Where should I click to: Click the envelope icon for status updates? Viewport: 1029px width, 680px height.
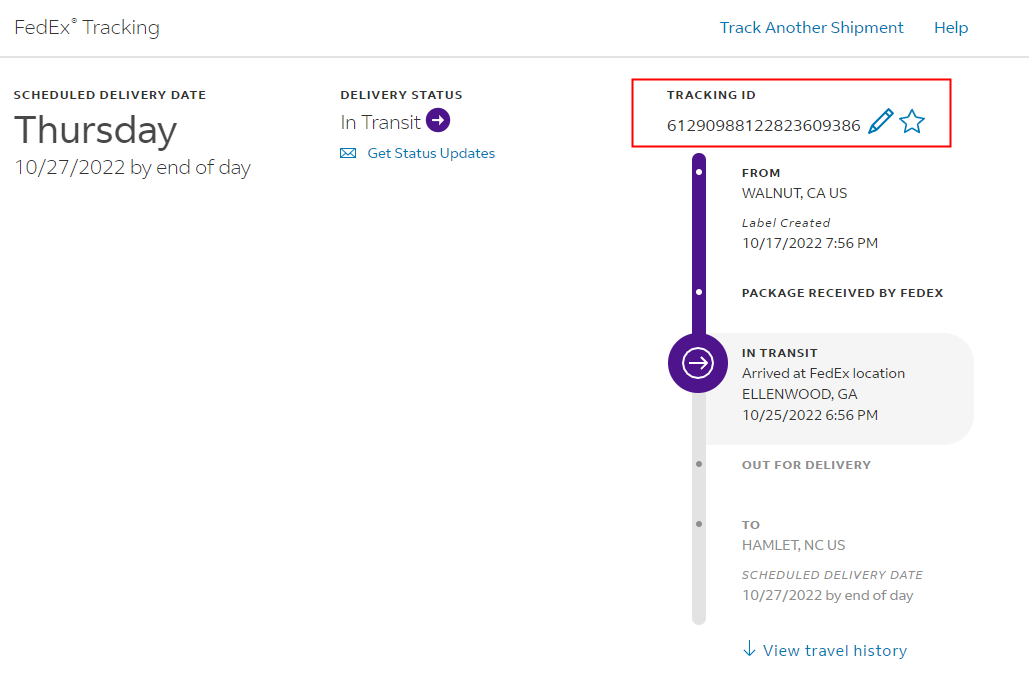pyautogui.click(x=348, y=153)
